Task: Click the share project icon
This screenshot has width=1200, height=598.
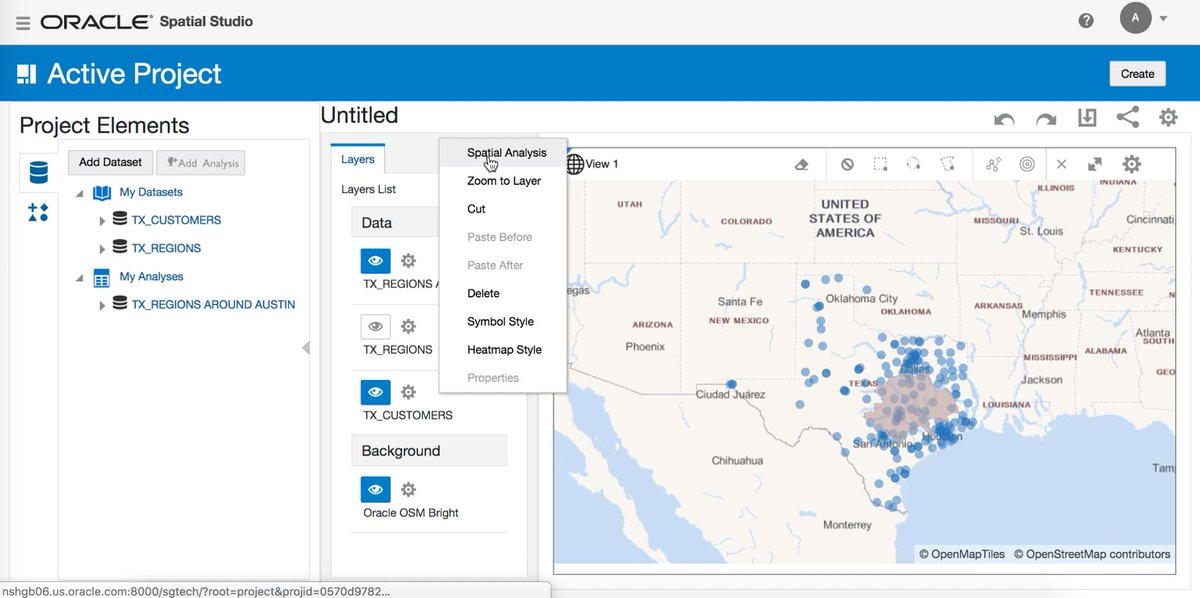Action: coord(1127,117)
